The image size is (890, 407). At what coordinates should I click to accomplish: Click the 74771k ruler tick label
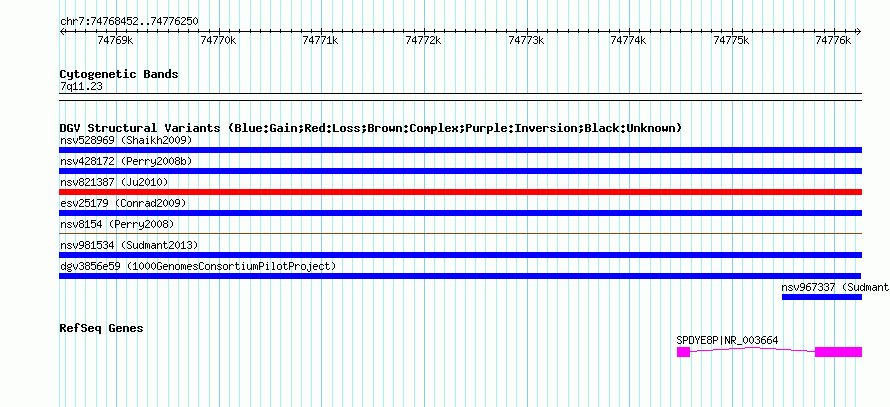coord(321,40)
